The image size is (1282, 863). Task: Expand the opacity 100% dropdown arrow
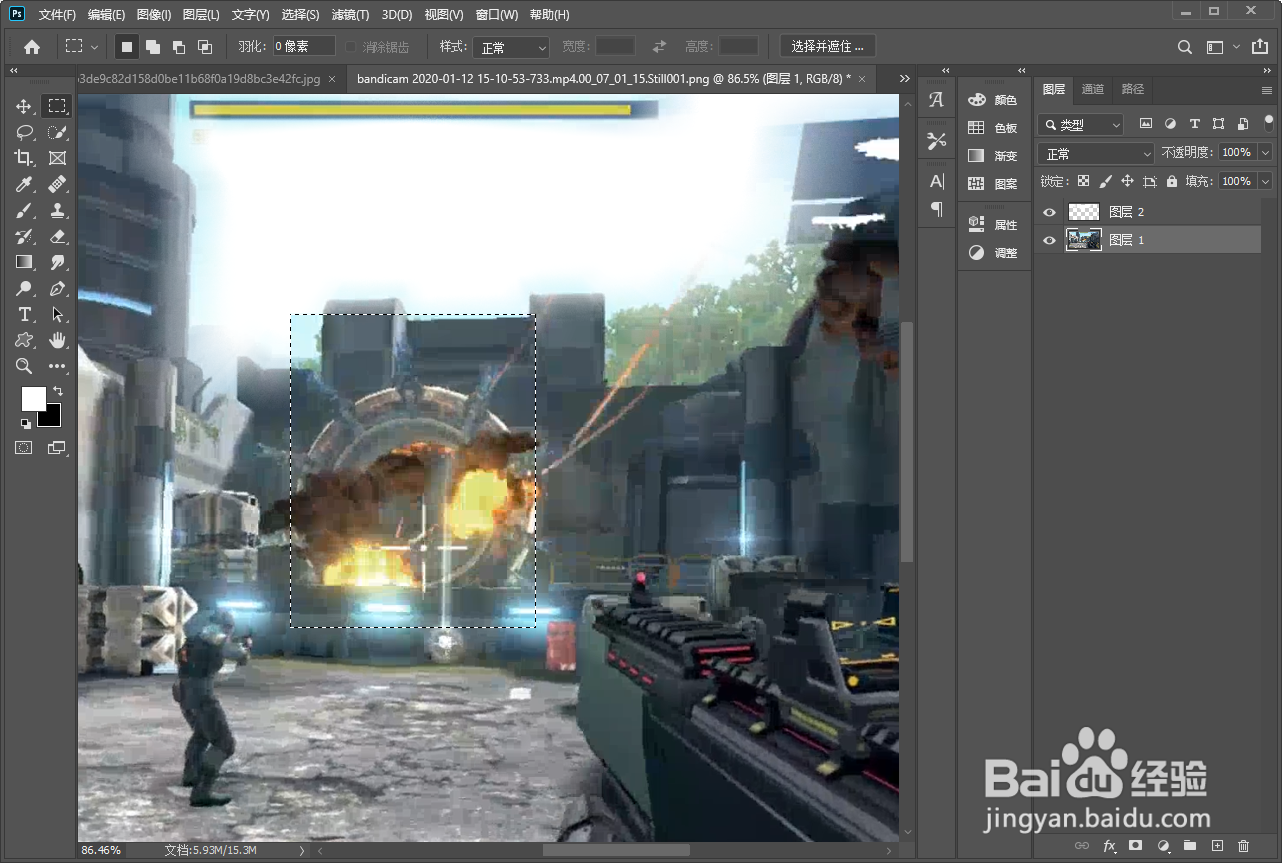coord(1265,153)
